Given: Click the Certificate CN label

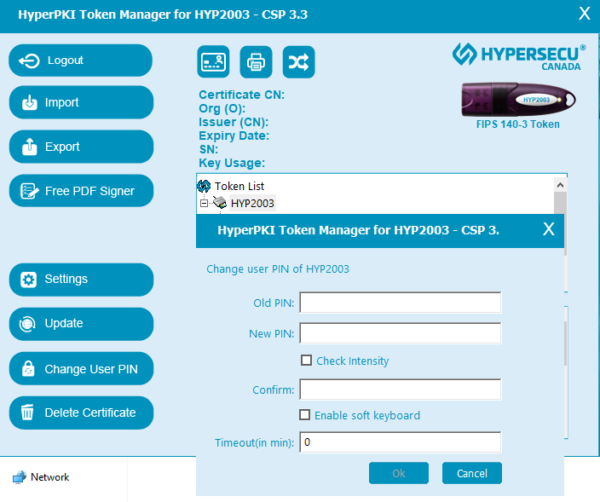Looking at the screenshot, I should coord(242,95).
